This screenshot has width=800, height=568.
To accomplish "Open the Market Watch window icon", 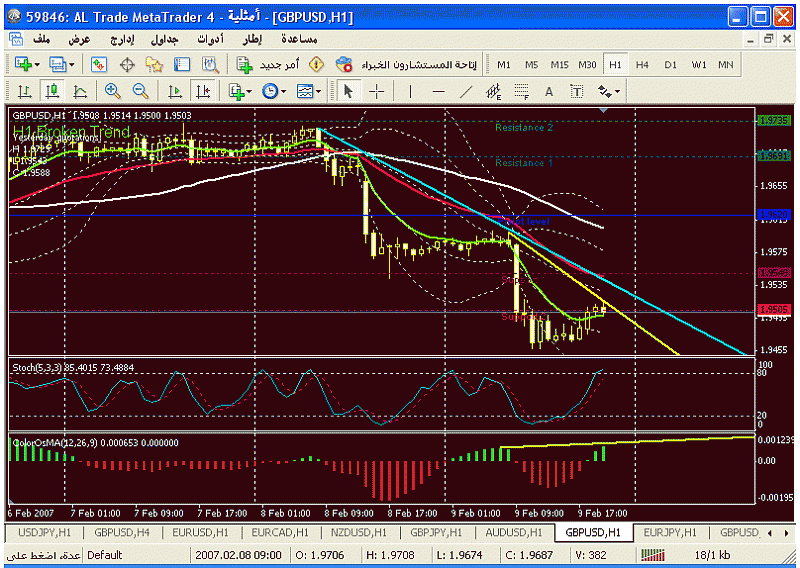I will pyautogui.click(x=99, y=64).
